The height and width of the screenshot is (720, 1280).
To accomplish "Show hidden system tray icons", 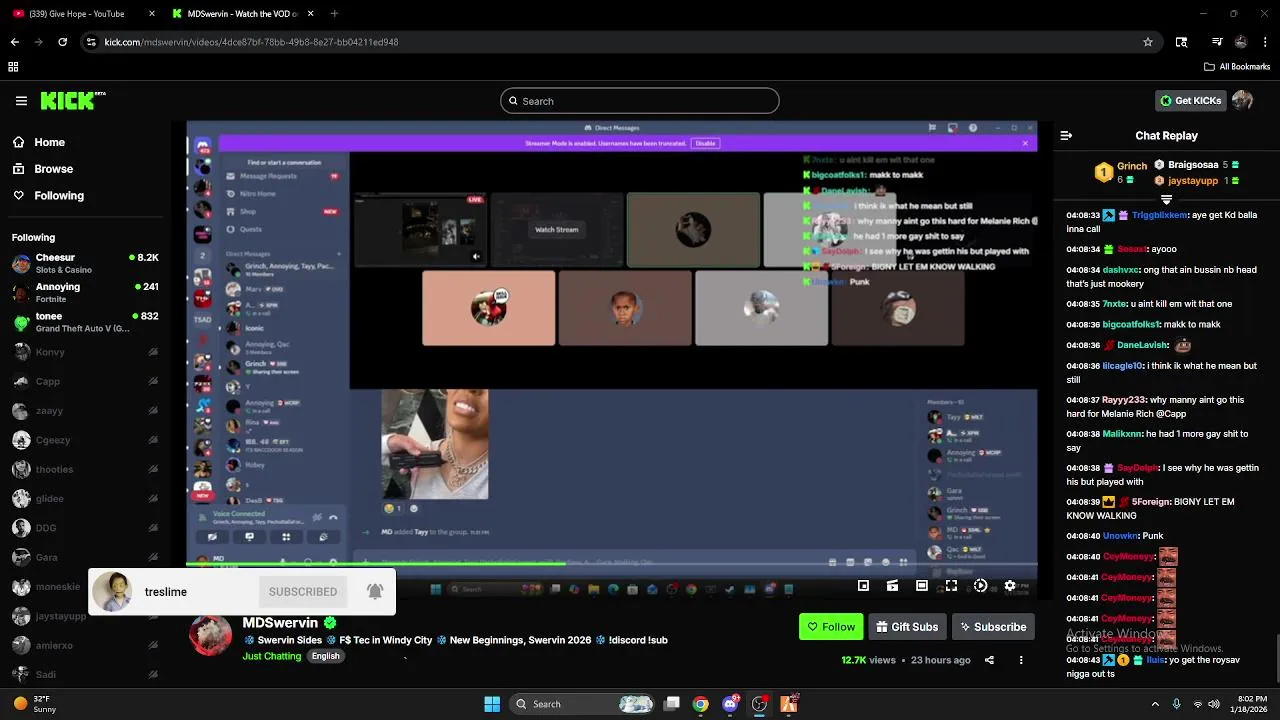I will click(x=1155, y=704).
